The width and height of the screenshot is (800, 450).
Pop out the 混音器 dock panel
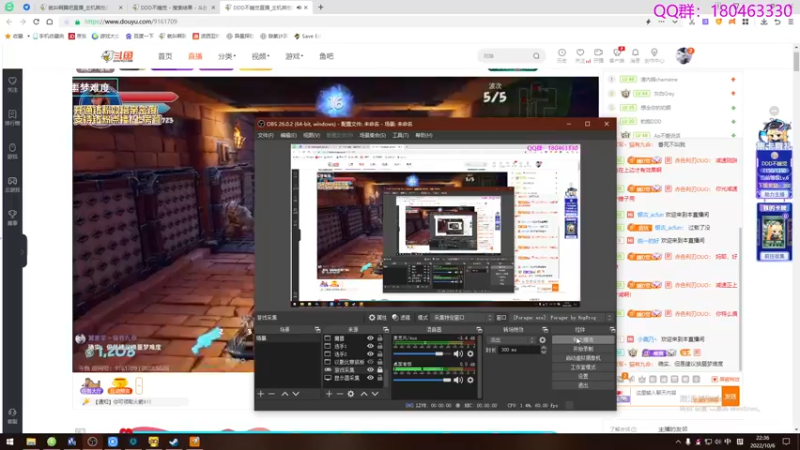point(479,330)
